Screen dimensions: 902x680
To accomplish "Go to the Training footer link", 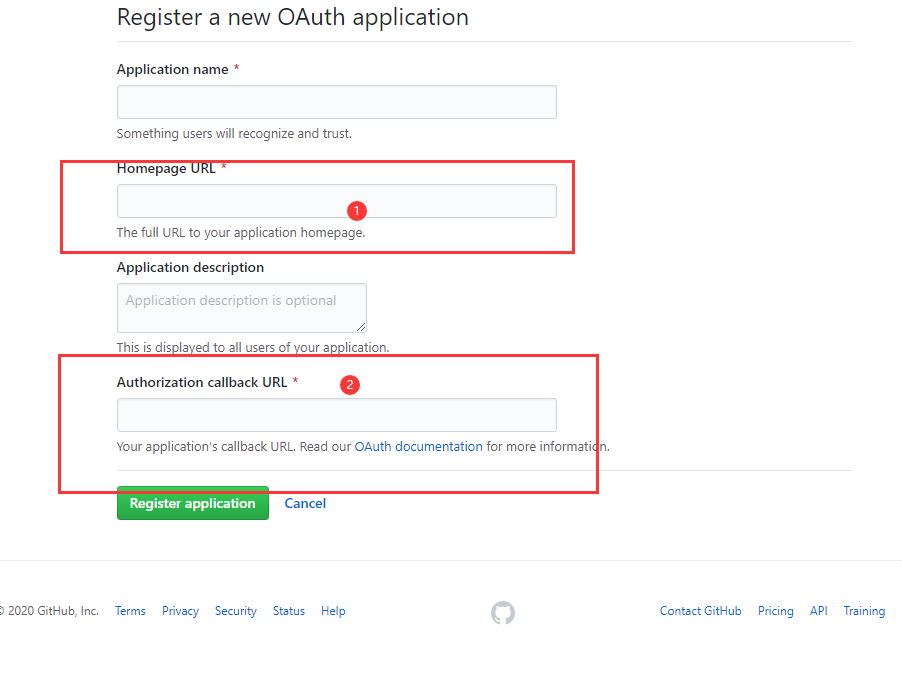I will click(864, 611).
